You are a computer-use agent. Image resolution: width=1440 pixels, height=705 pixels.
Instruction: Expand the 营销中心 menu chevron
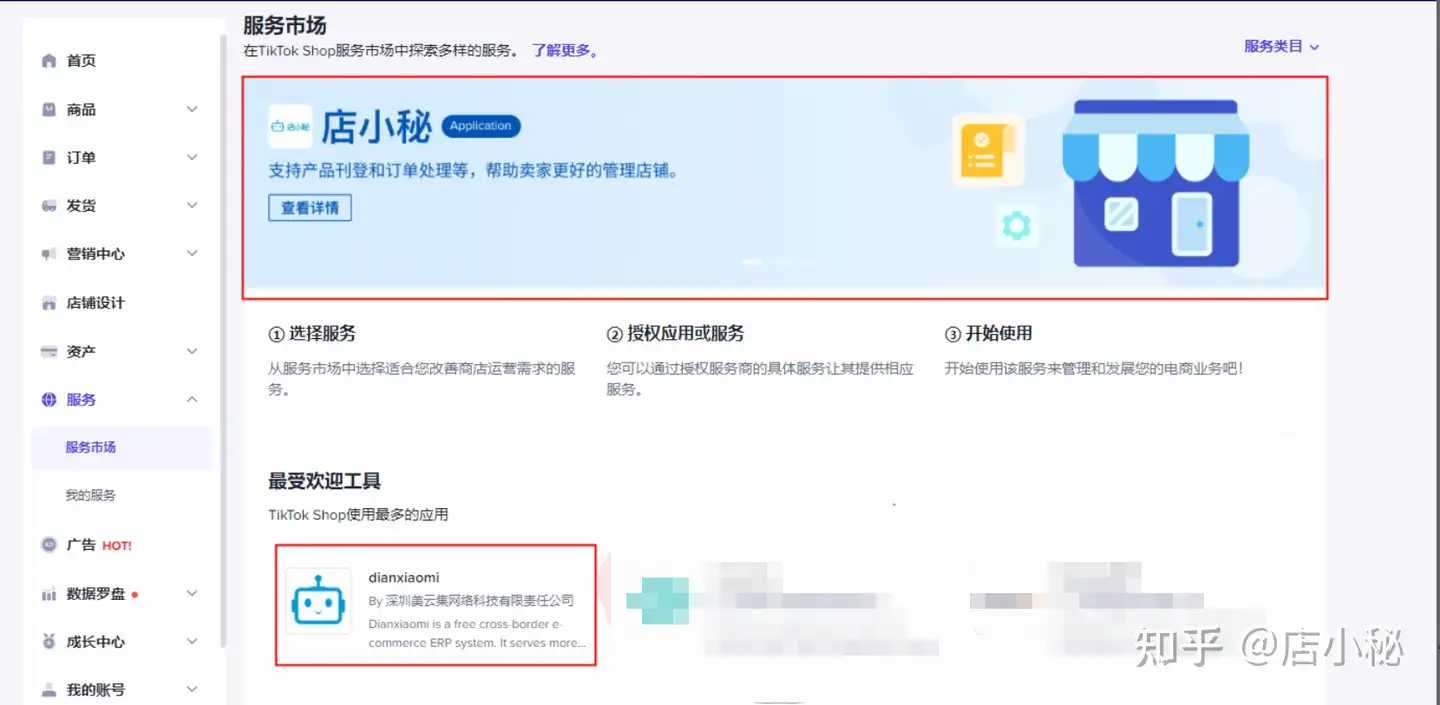click(192, 254)
